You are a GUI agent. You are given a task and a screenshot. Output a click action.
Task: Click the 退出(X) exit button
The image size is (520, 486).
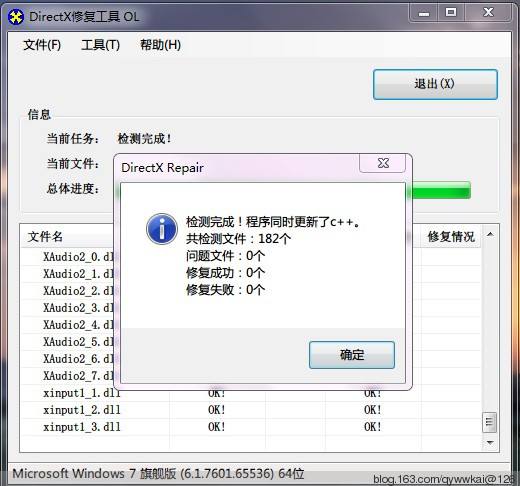tap(435, 84)
